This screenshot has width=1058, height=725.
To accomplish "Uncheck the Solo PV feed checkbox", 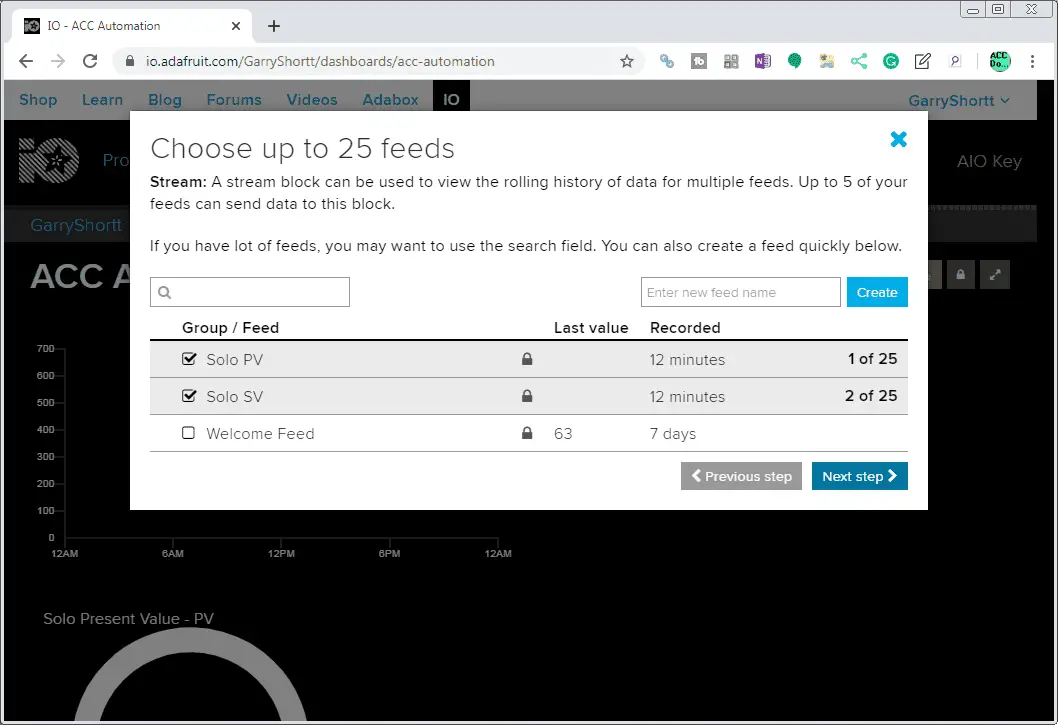I will pyautogui.click(x=189, y=359).
